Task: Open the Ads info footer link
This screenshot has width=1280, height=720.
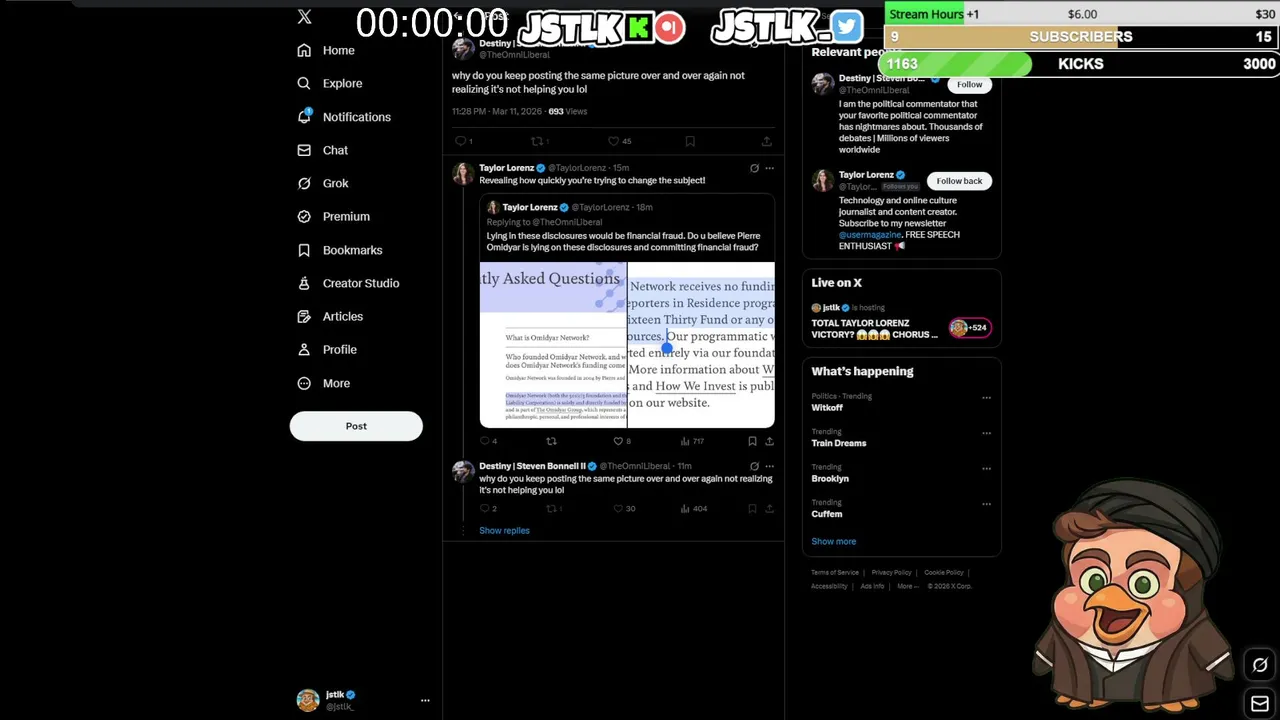Action: [872, 586]
